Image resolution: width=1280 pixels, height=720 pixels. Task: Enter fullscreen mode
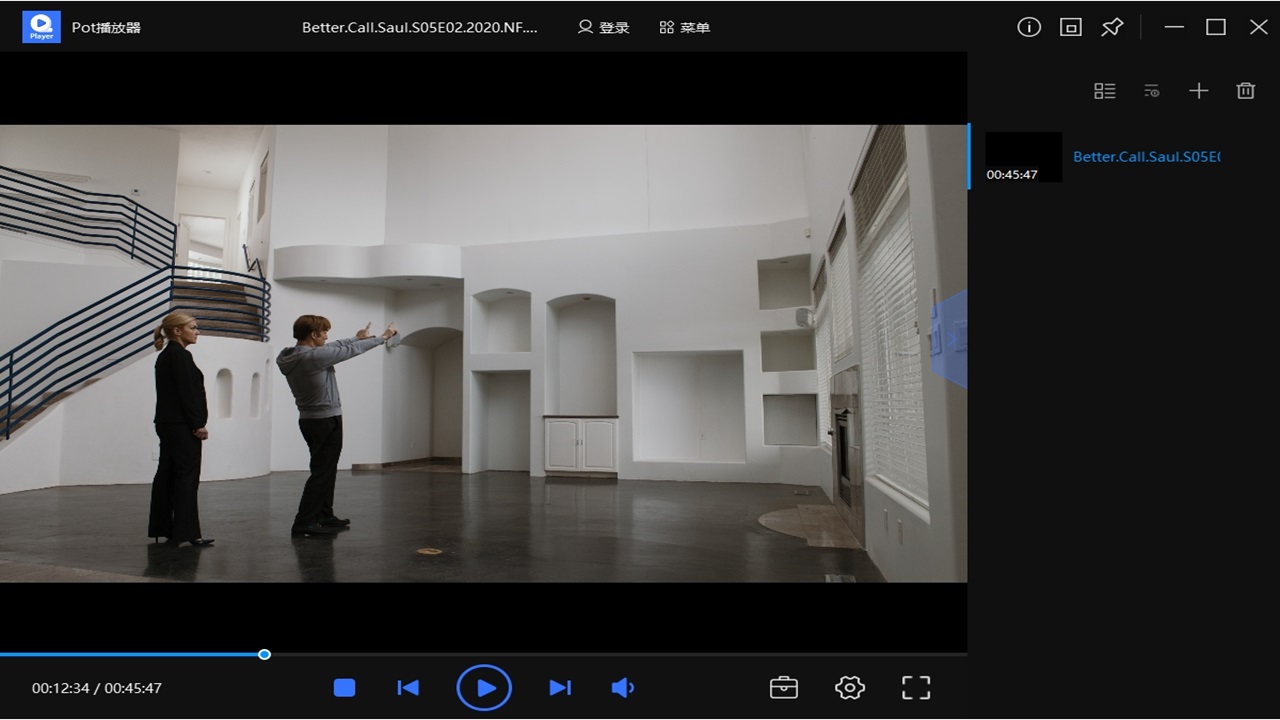pos(916,688)
